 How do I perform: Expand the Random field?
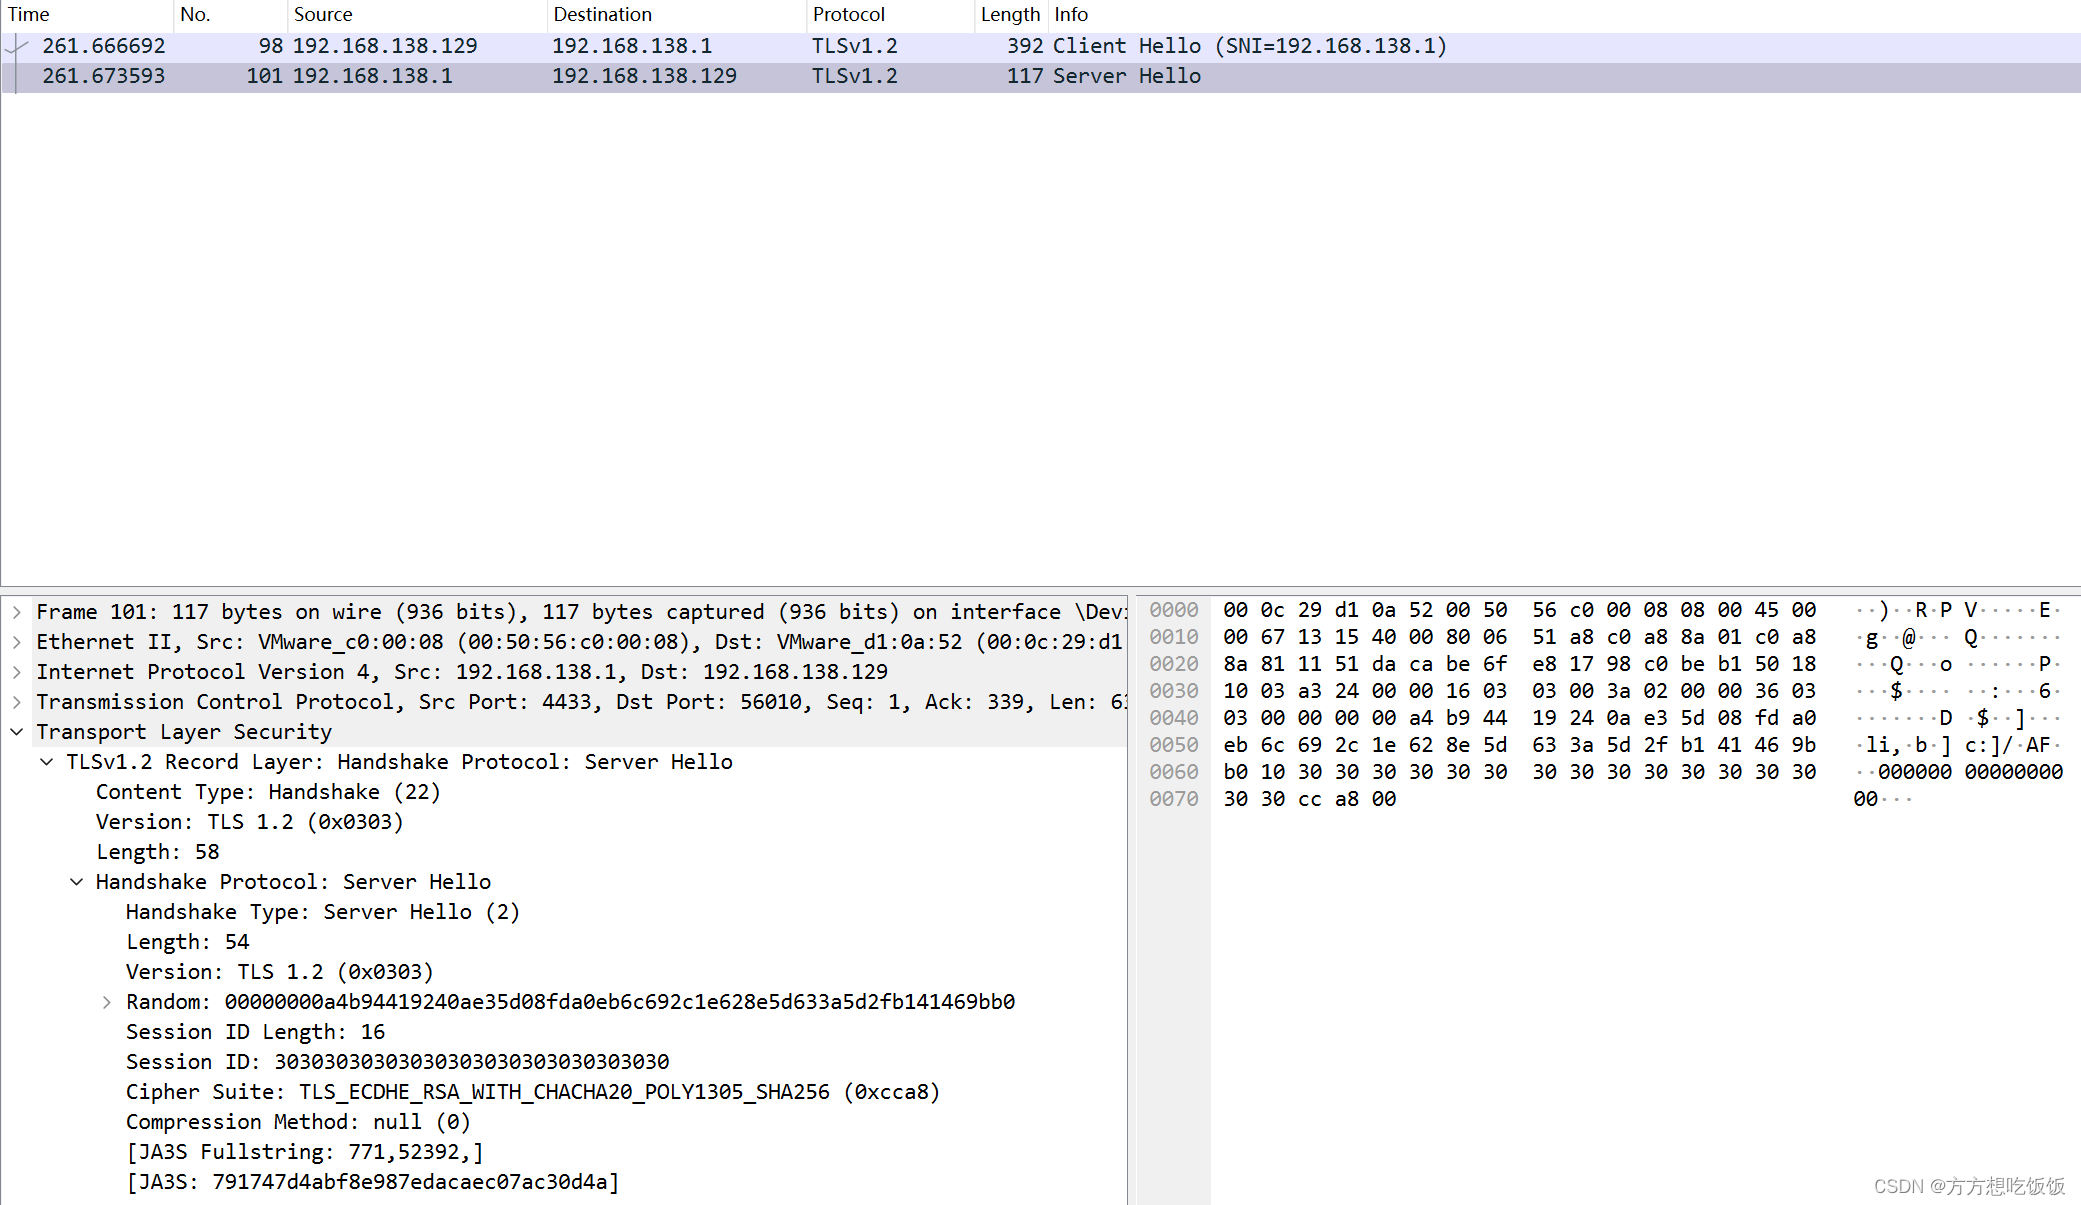point(106,1002)
